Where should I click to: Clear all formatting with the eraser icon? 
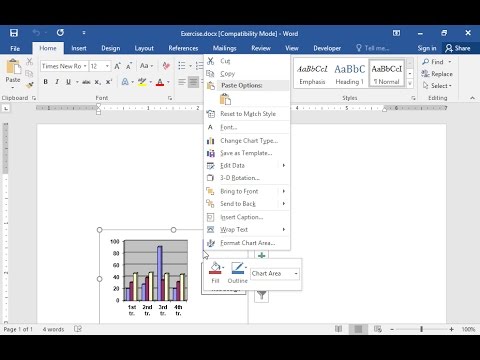point(166,66)
